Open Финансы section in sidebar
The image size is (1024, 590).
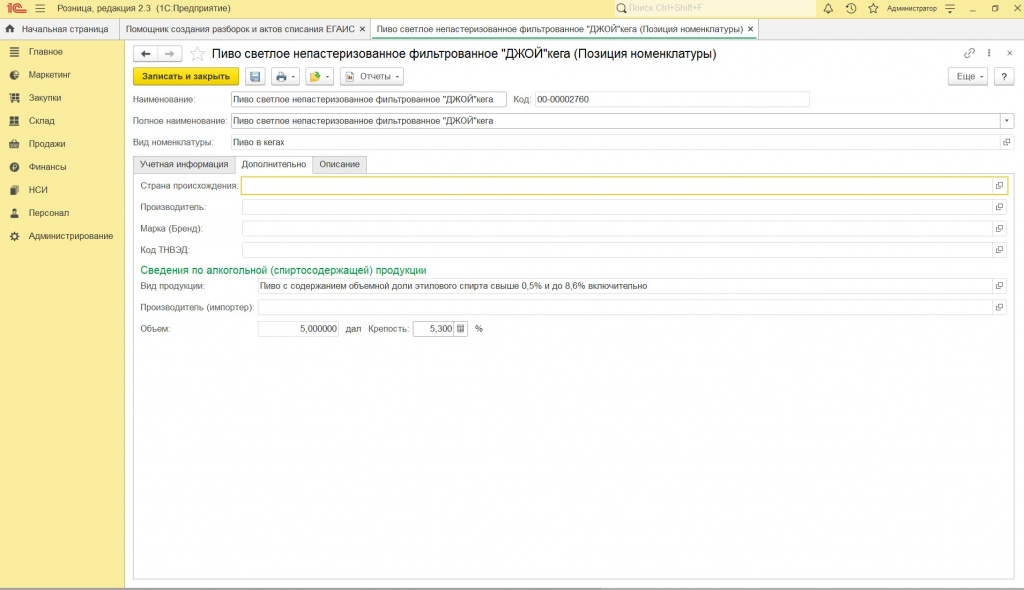47,167
